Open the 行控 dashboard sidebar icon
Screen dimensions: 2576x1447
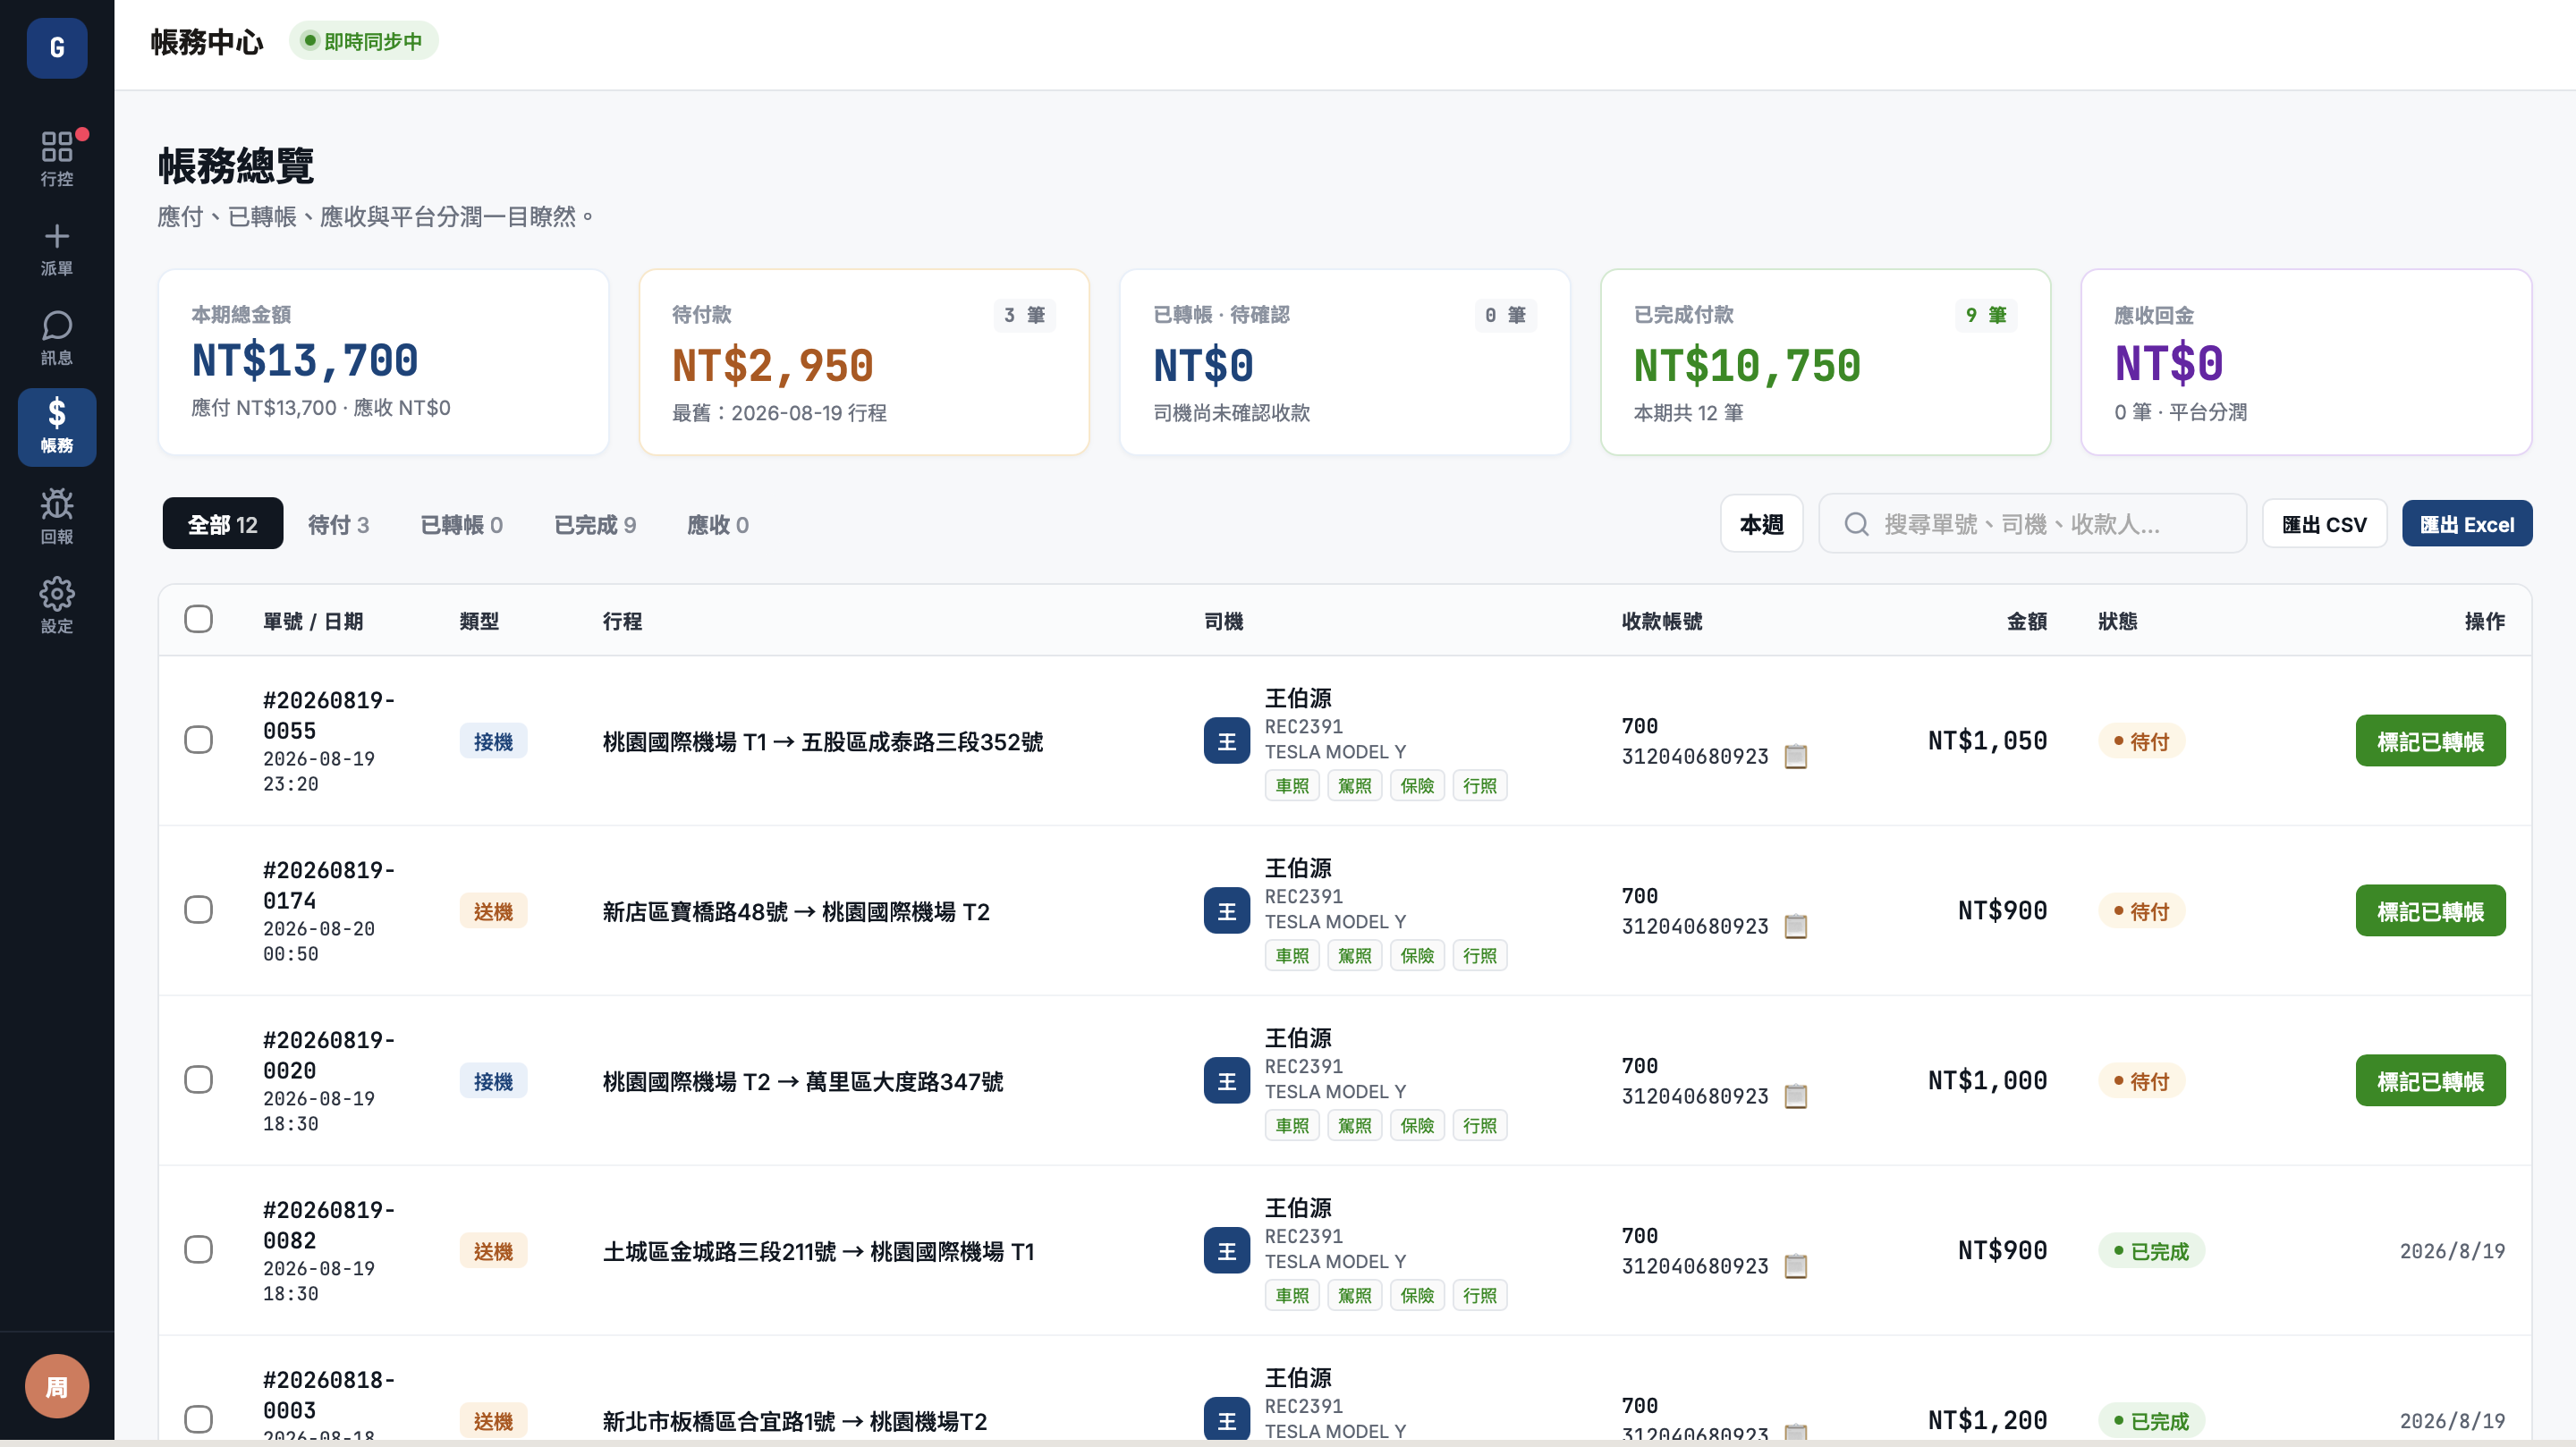[x=57, y=158]
